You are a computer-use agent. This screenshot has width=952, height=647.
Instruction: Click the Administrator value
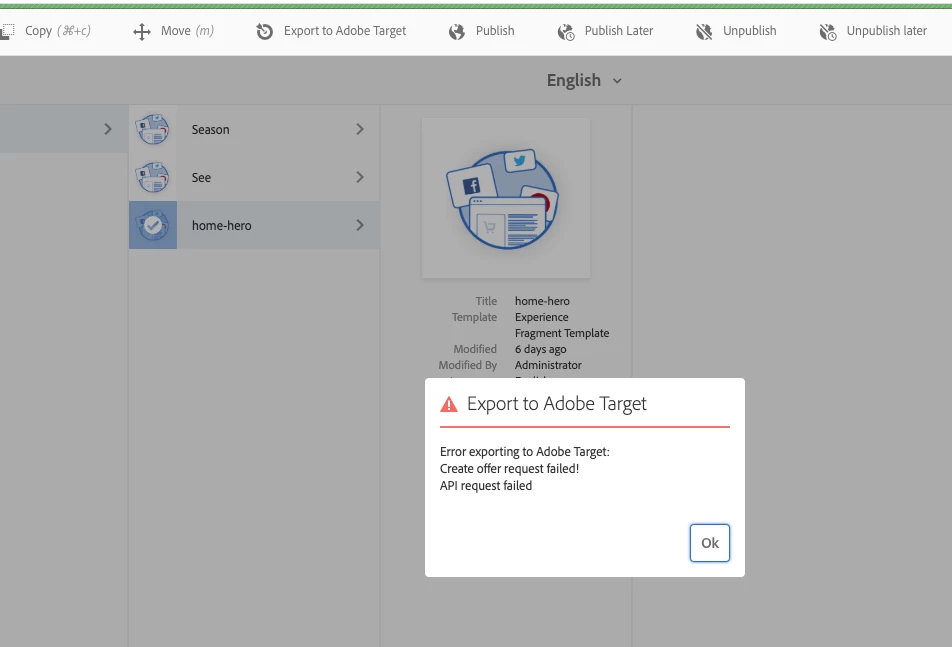click(548, 365)
